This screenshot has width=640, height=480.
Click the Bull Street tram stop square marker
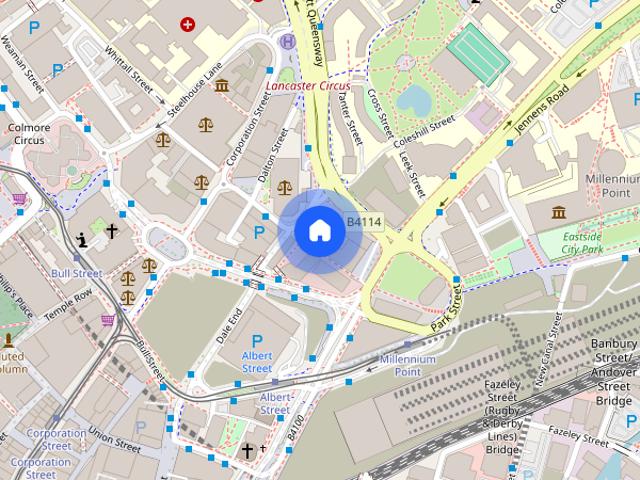[77, 258]
